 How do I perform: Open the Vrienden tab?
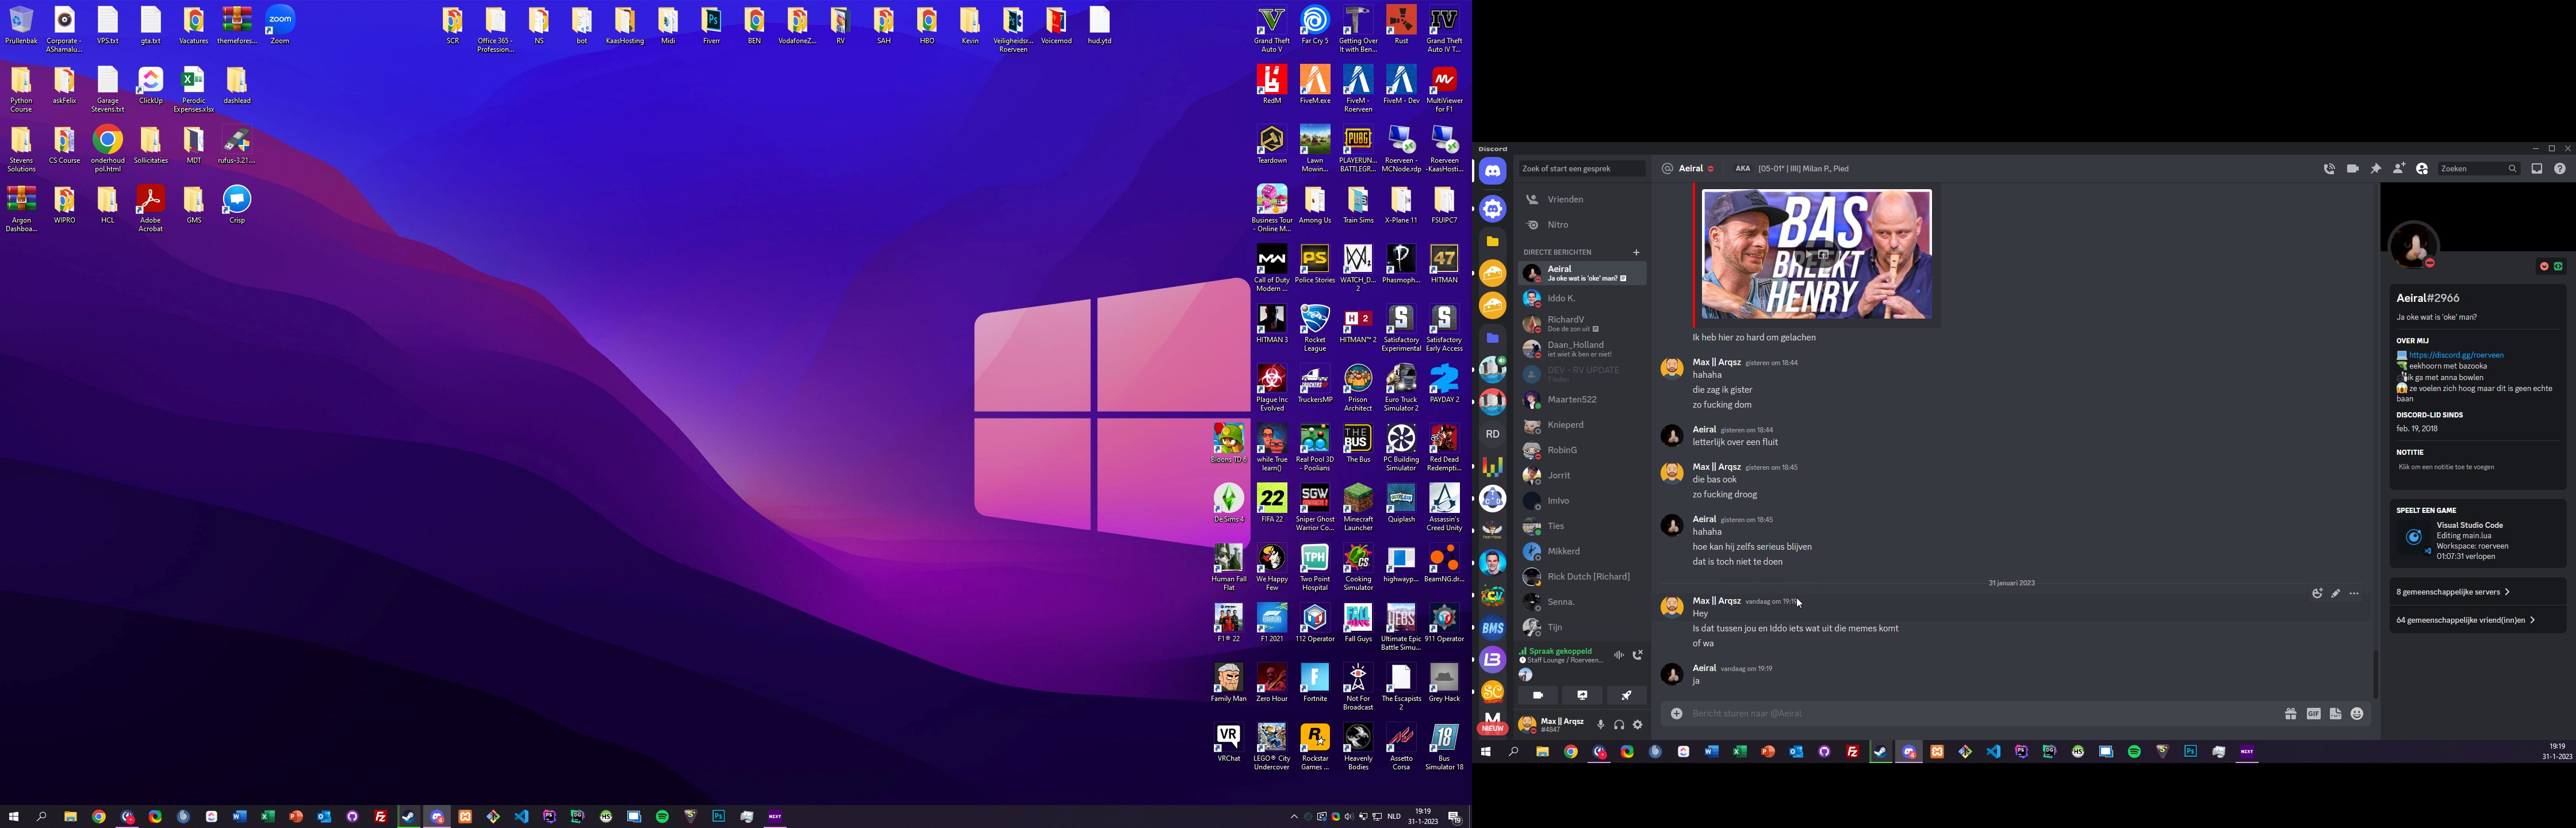click(1565, 199)
